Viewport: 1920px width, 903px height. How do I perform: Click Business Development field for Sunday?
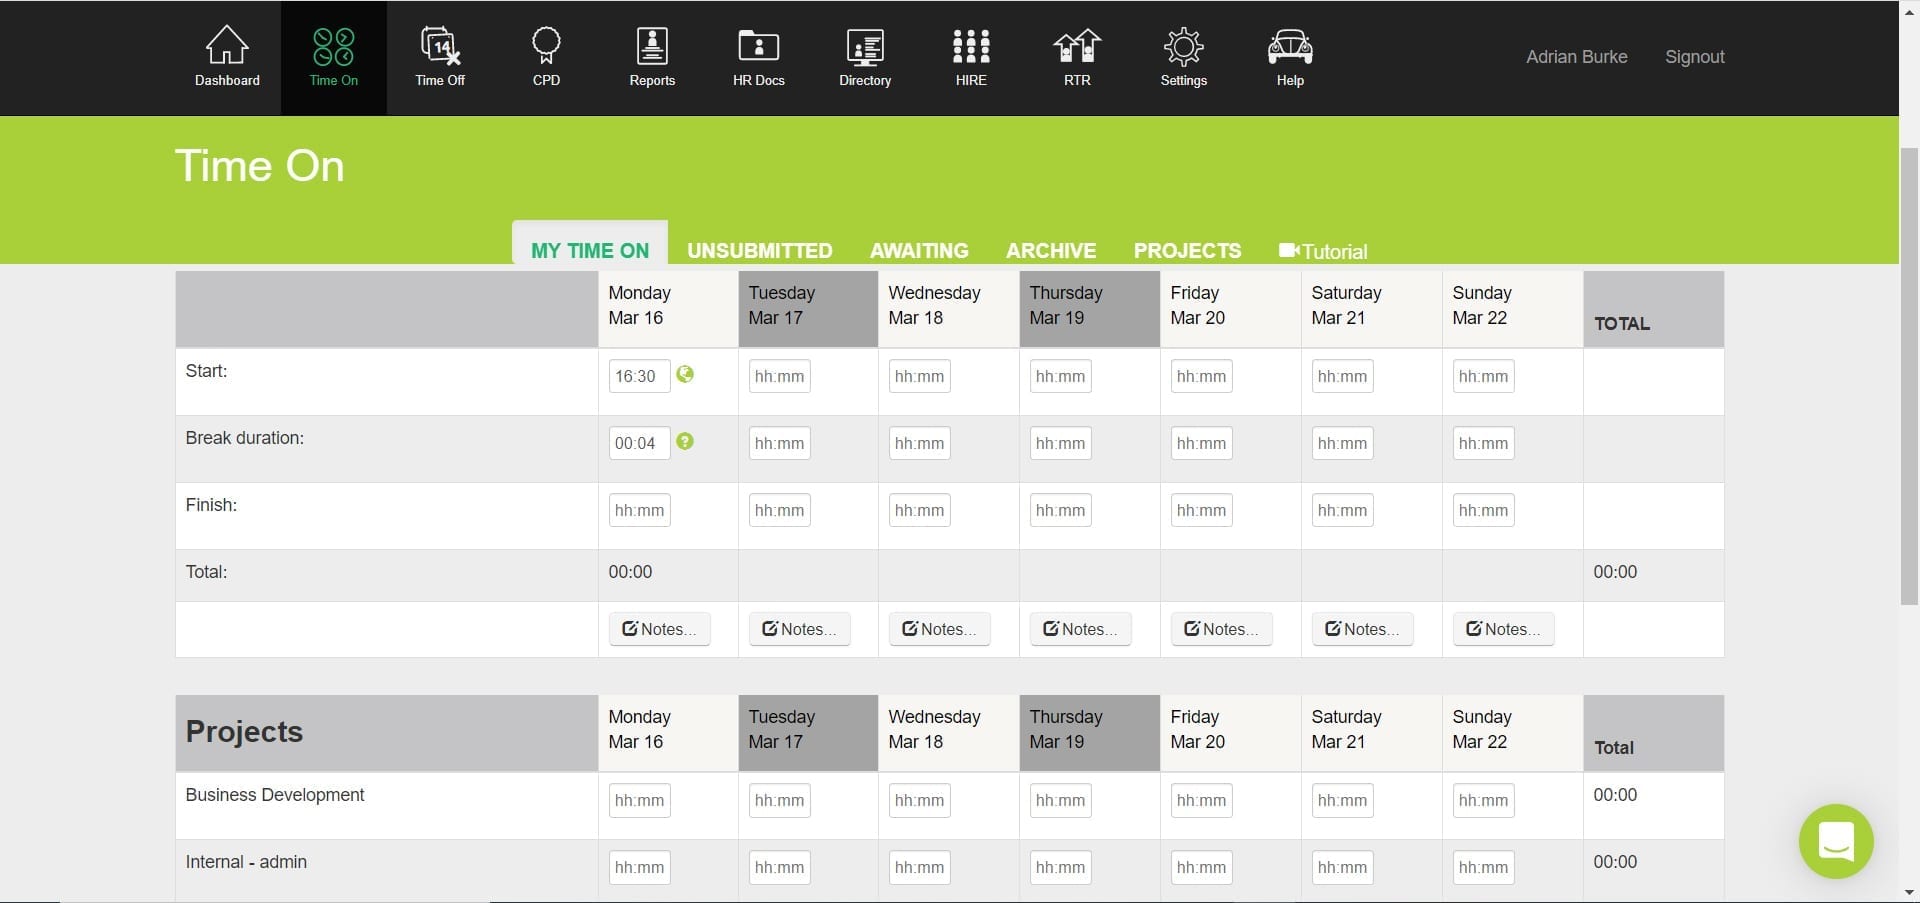(x=1484, y=800)
